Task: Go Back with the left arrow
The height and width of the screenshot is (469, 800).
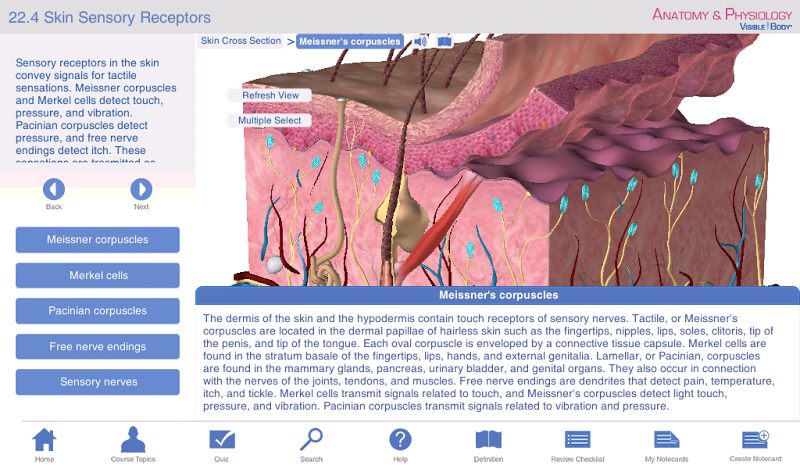Action: pyautogui.click(x=54, y=189)
